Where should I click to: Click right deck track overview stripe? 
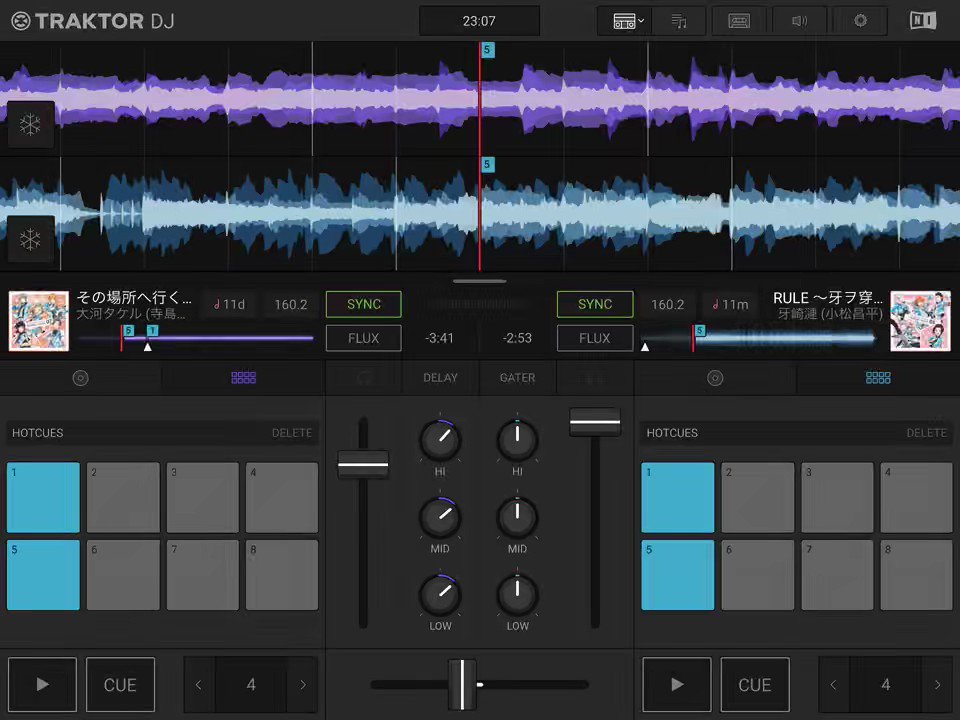(759, 338)
